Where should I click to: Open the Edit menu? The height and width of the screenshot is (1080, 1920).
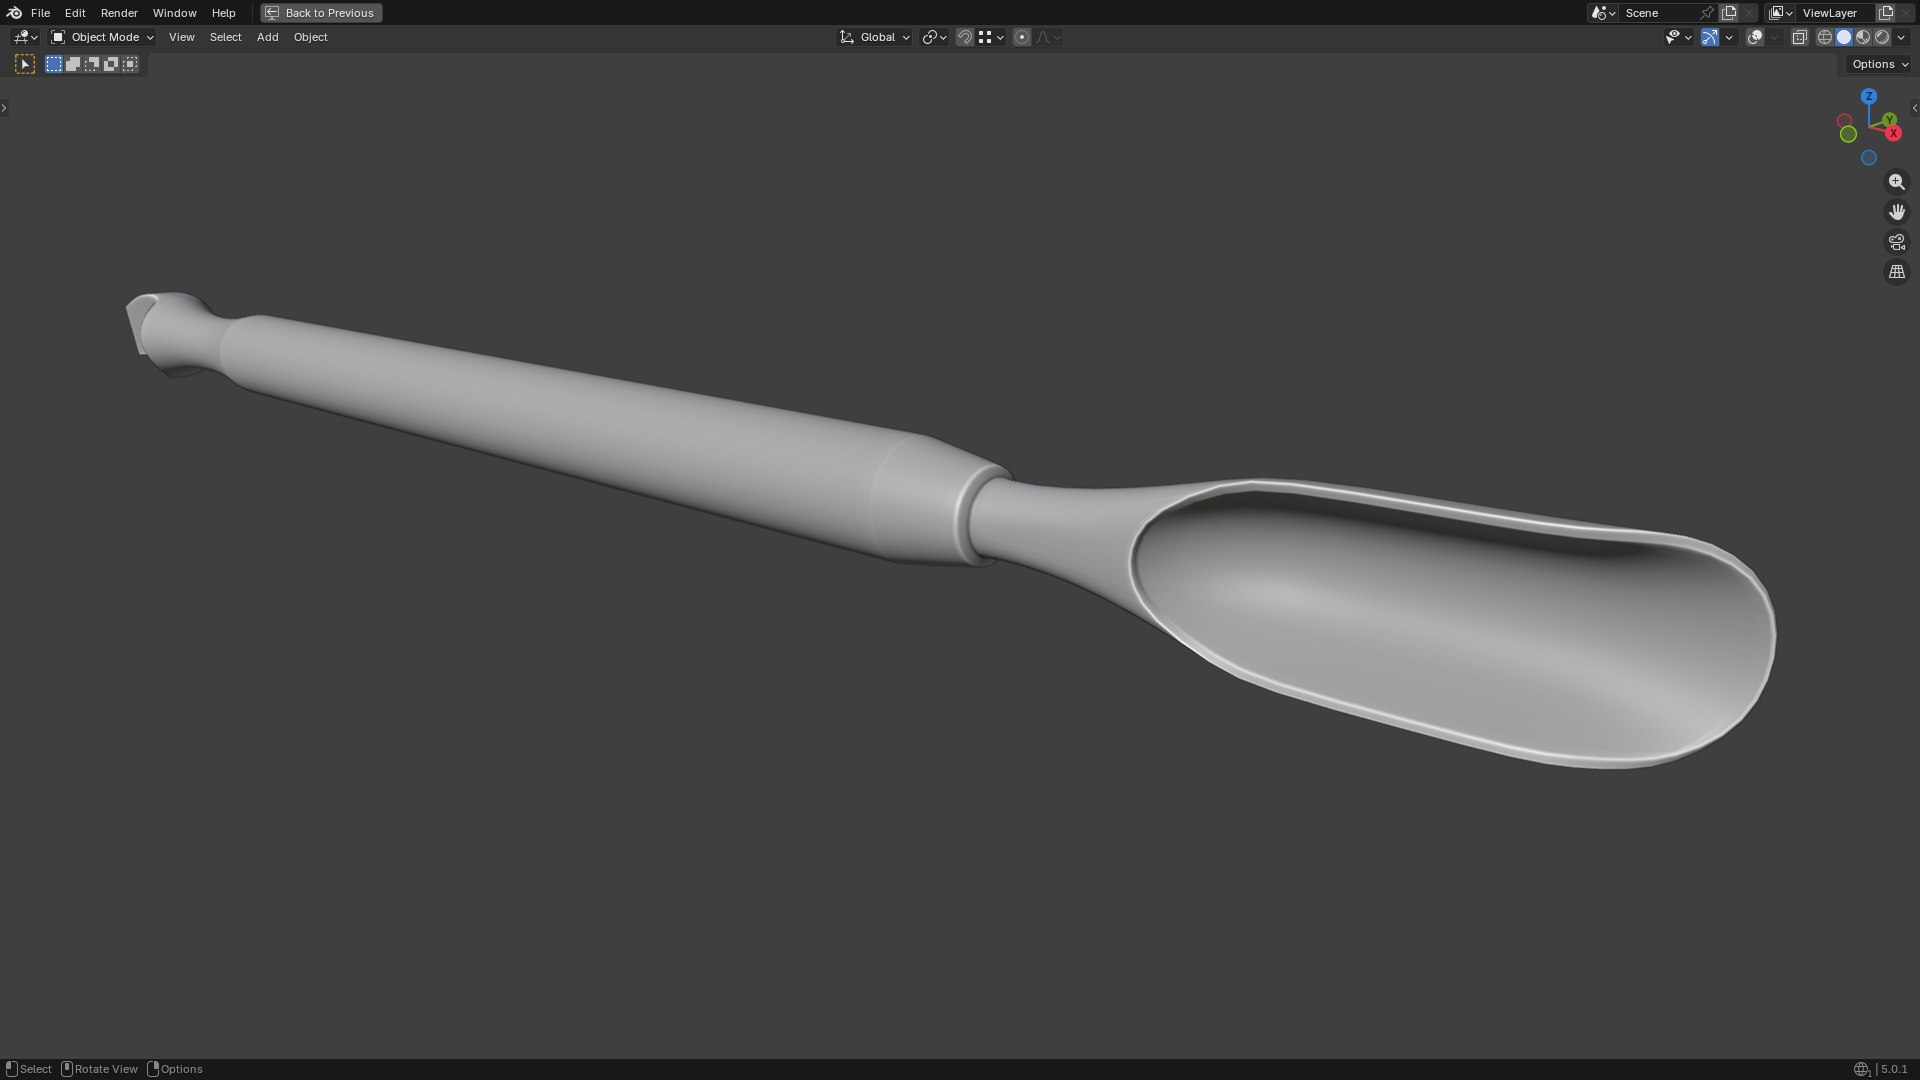75,13
